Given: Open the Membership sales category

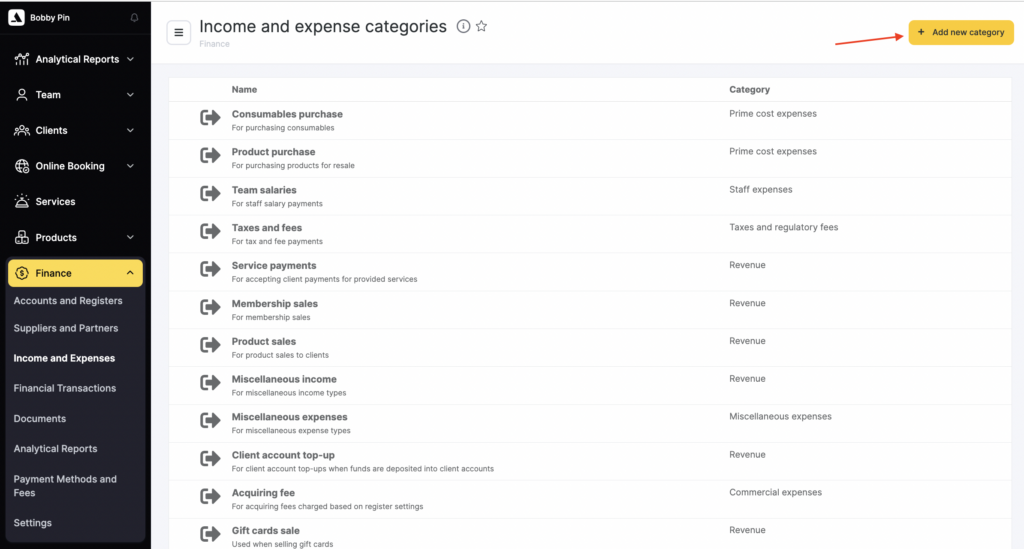Looking at the screenshot, I should coord(275,304).
